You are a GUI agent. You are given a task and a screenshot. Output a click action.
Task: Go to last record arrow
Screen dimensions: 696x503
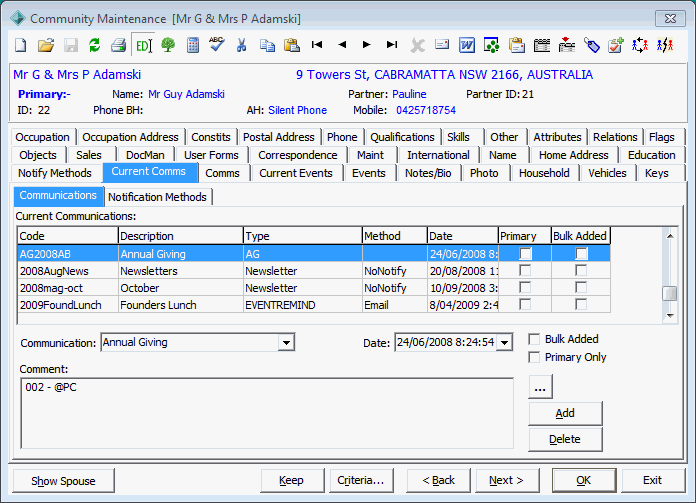coord(392,44)
